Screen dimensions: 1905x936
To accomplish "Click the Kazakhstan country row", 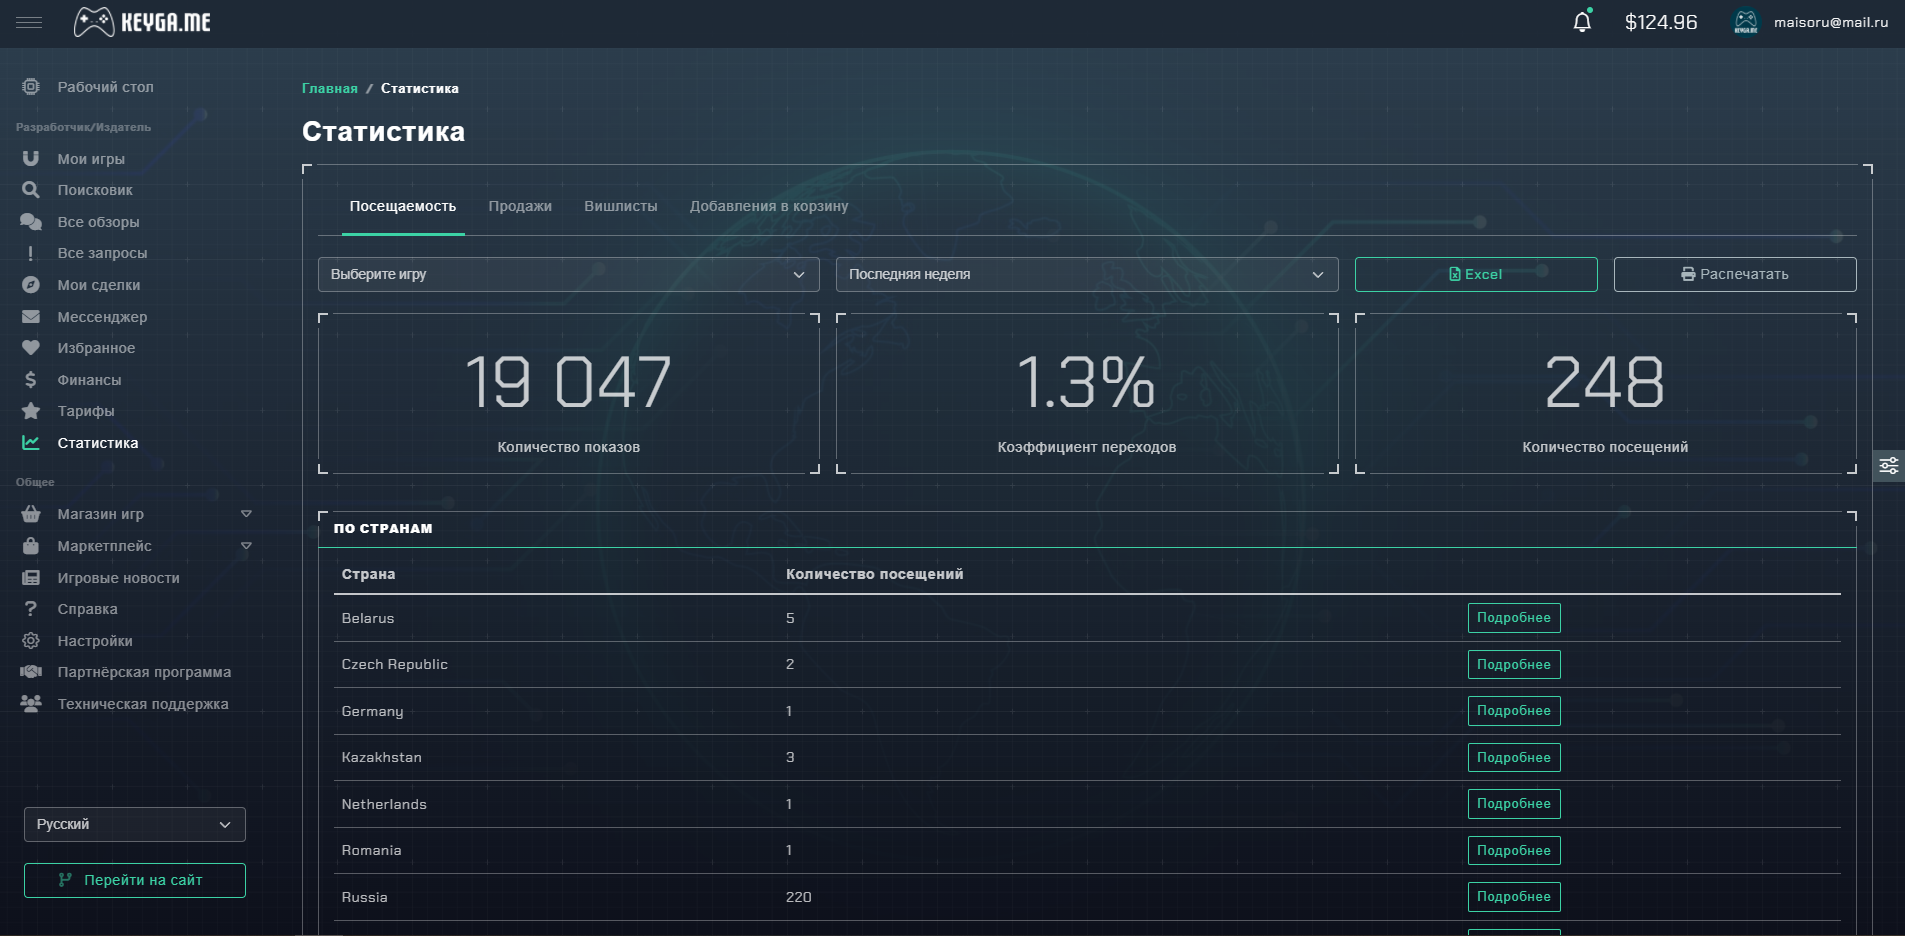I will 1087,757.
